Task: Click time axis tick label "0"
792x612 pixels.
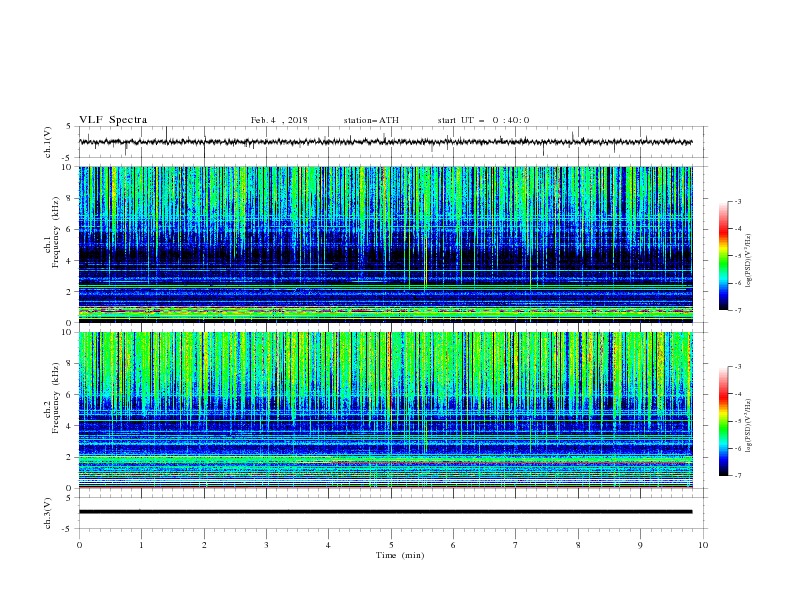Action: (x=79, y=545)
